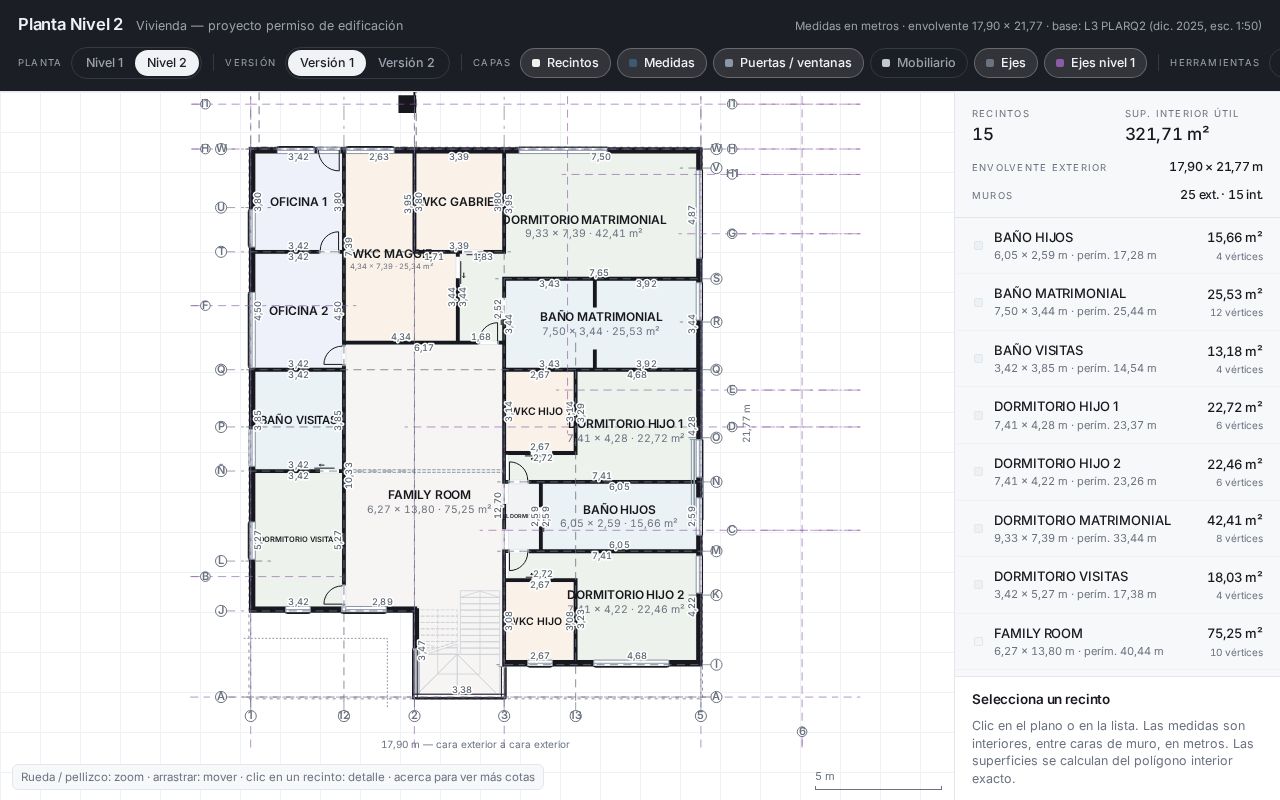Select FAMILY ROOM in the room list
Viewport: 1280px width, 800px height.
pos(1117,642)
